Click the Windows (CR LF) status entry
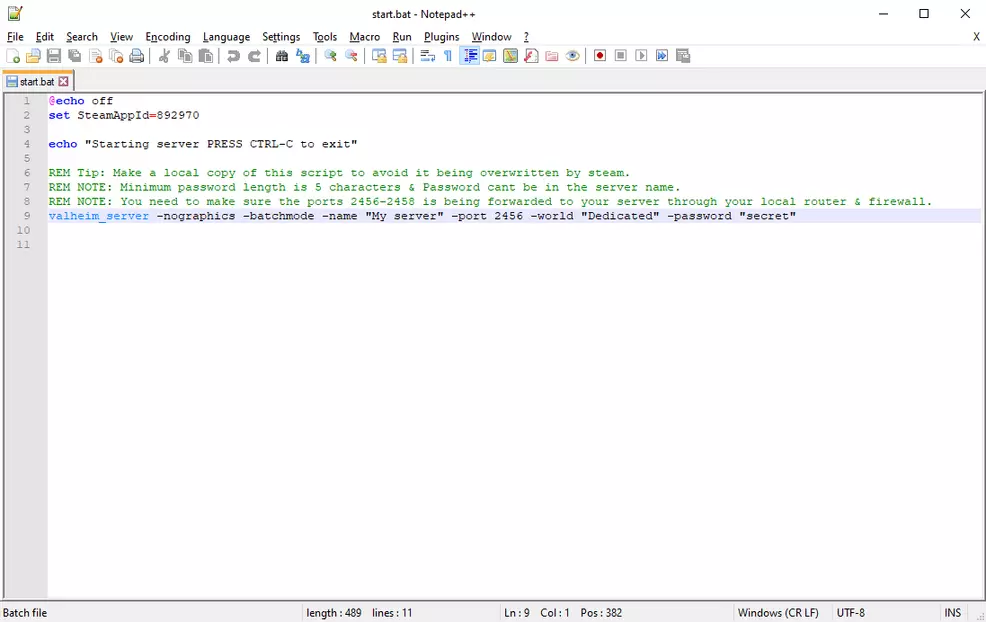Image resolution: width=986 pixels, height=622 pixels. pos(778,613)
